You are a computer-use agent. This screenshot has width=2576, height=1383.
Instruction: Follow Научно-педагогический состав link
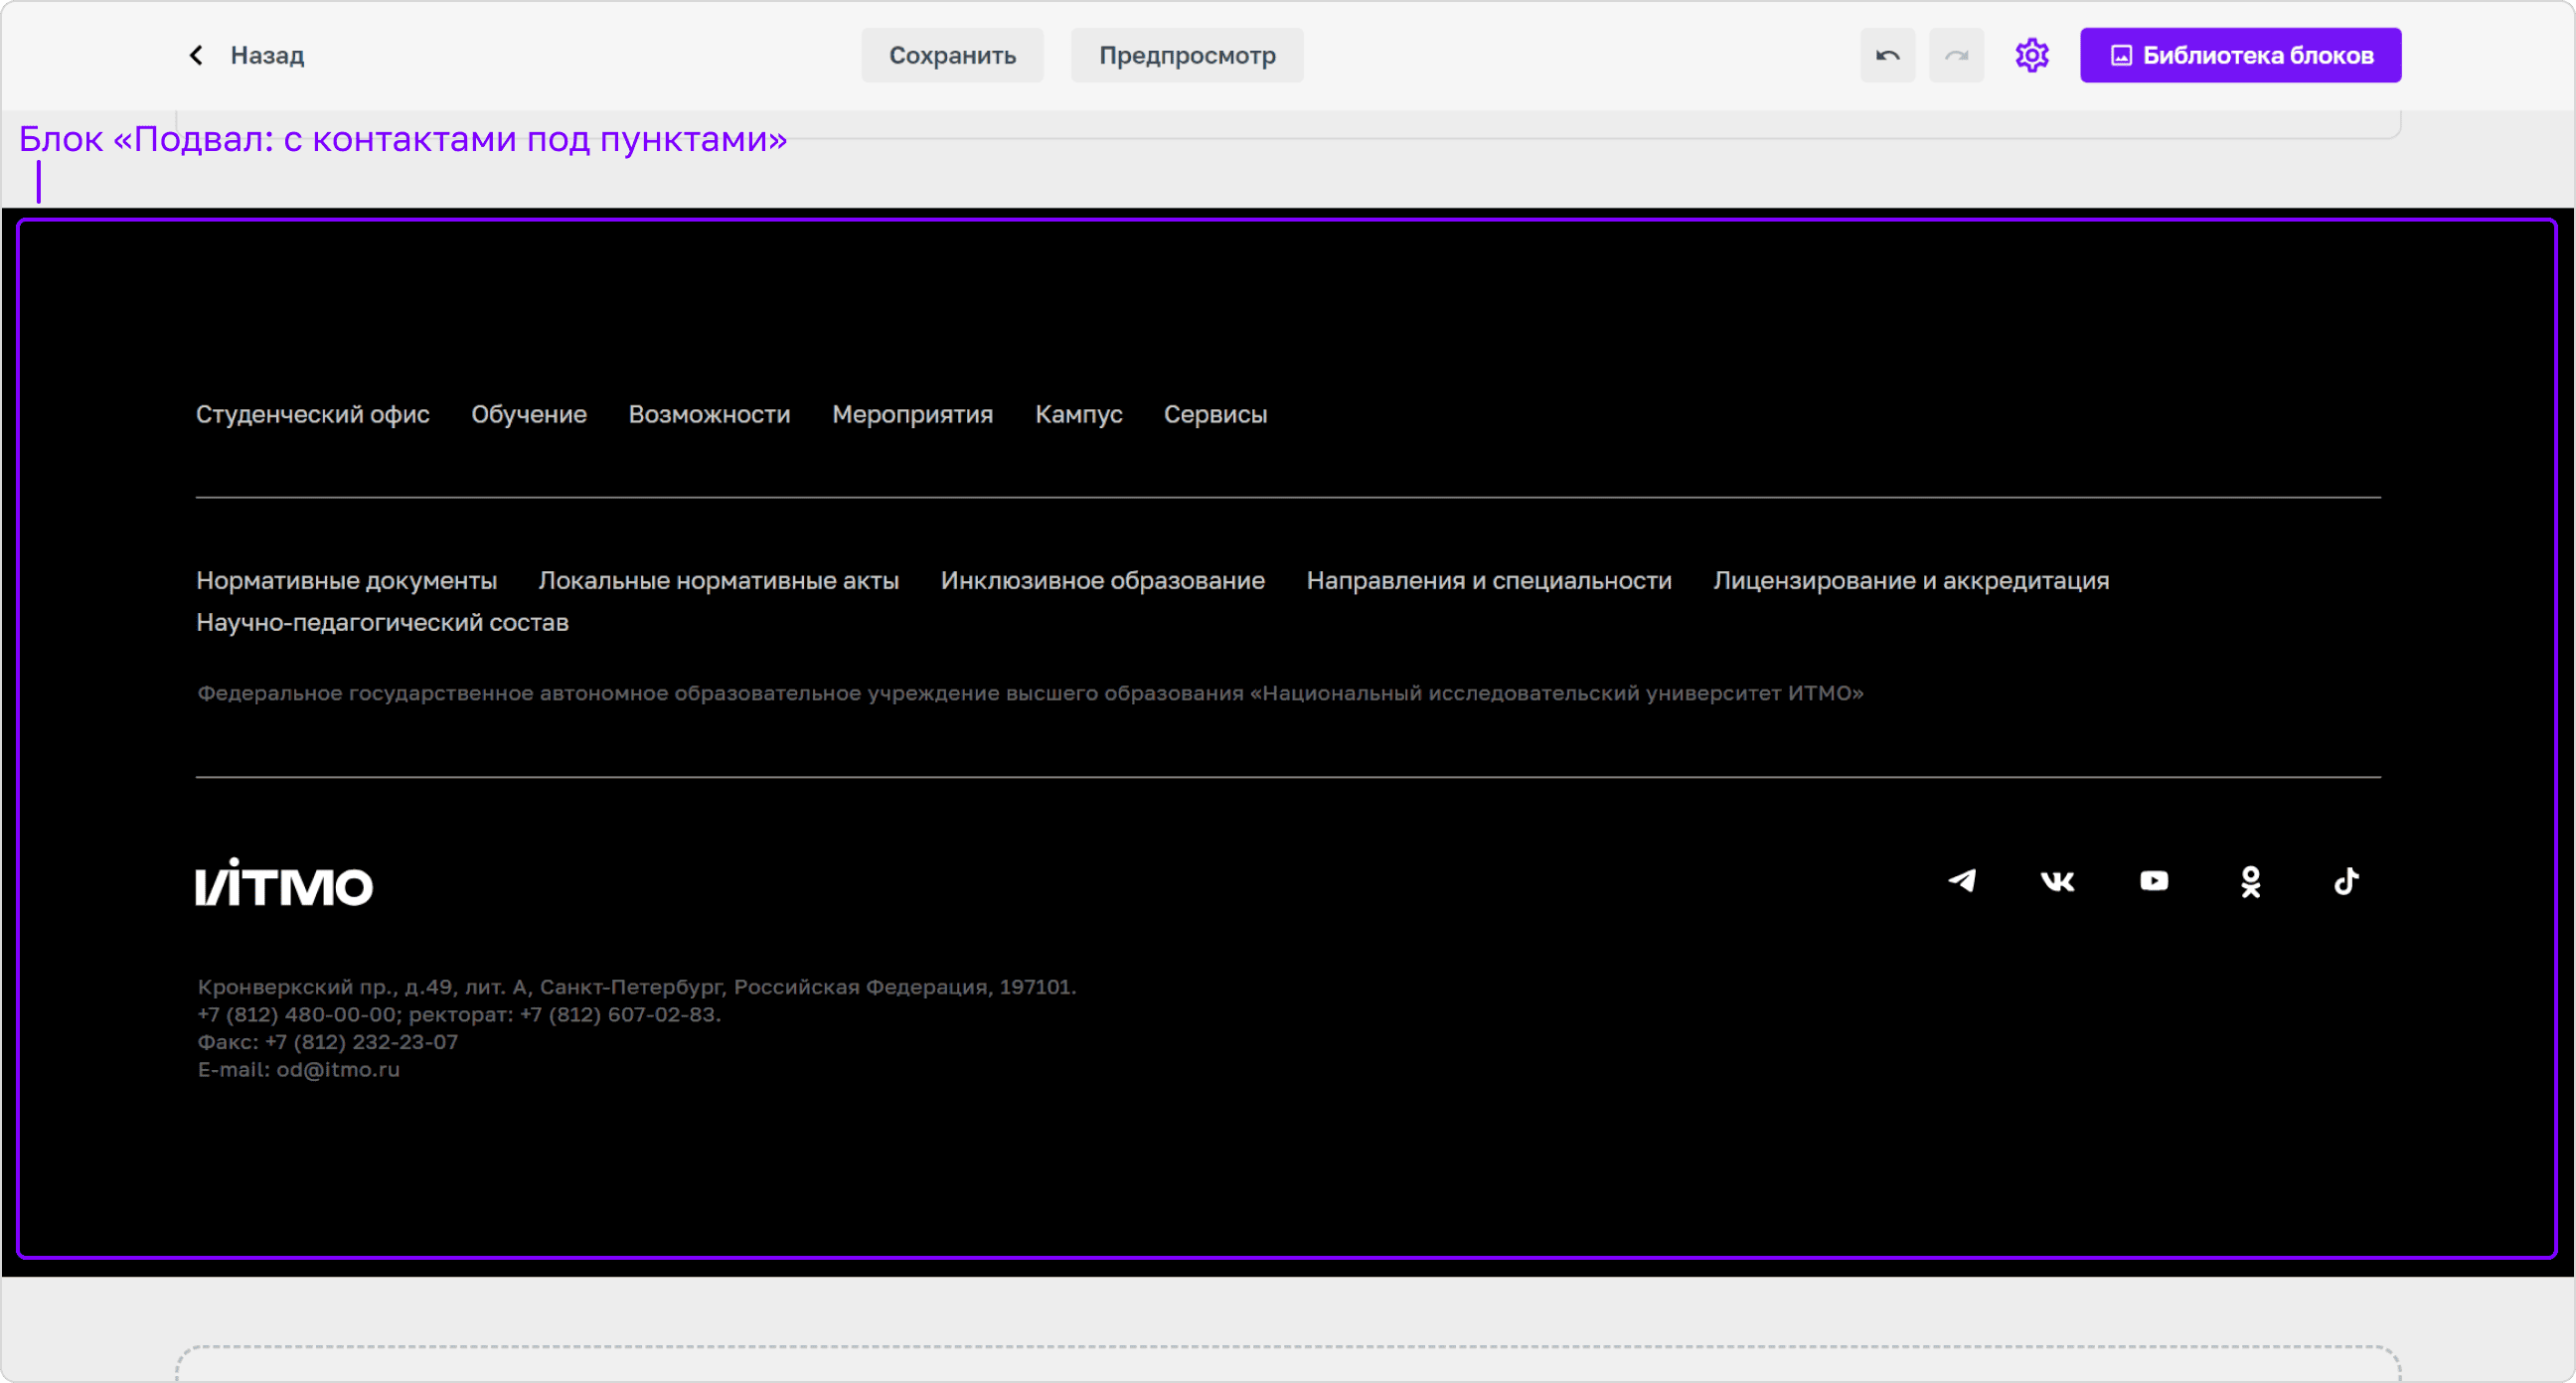pyautogui.click(x=382, y=622)
